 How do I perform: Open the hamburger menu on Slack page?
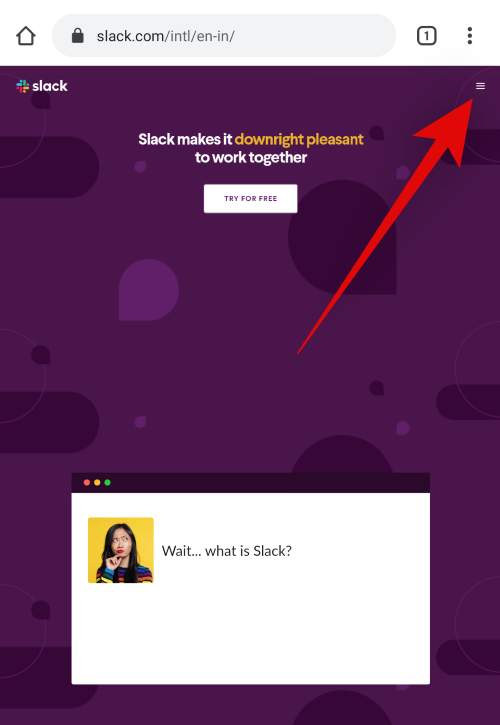pos(480,86)
